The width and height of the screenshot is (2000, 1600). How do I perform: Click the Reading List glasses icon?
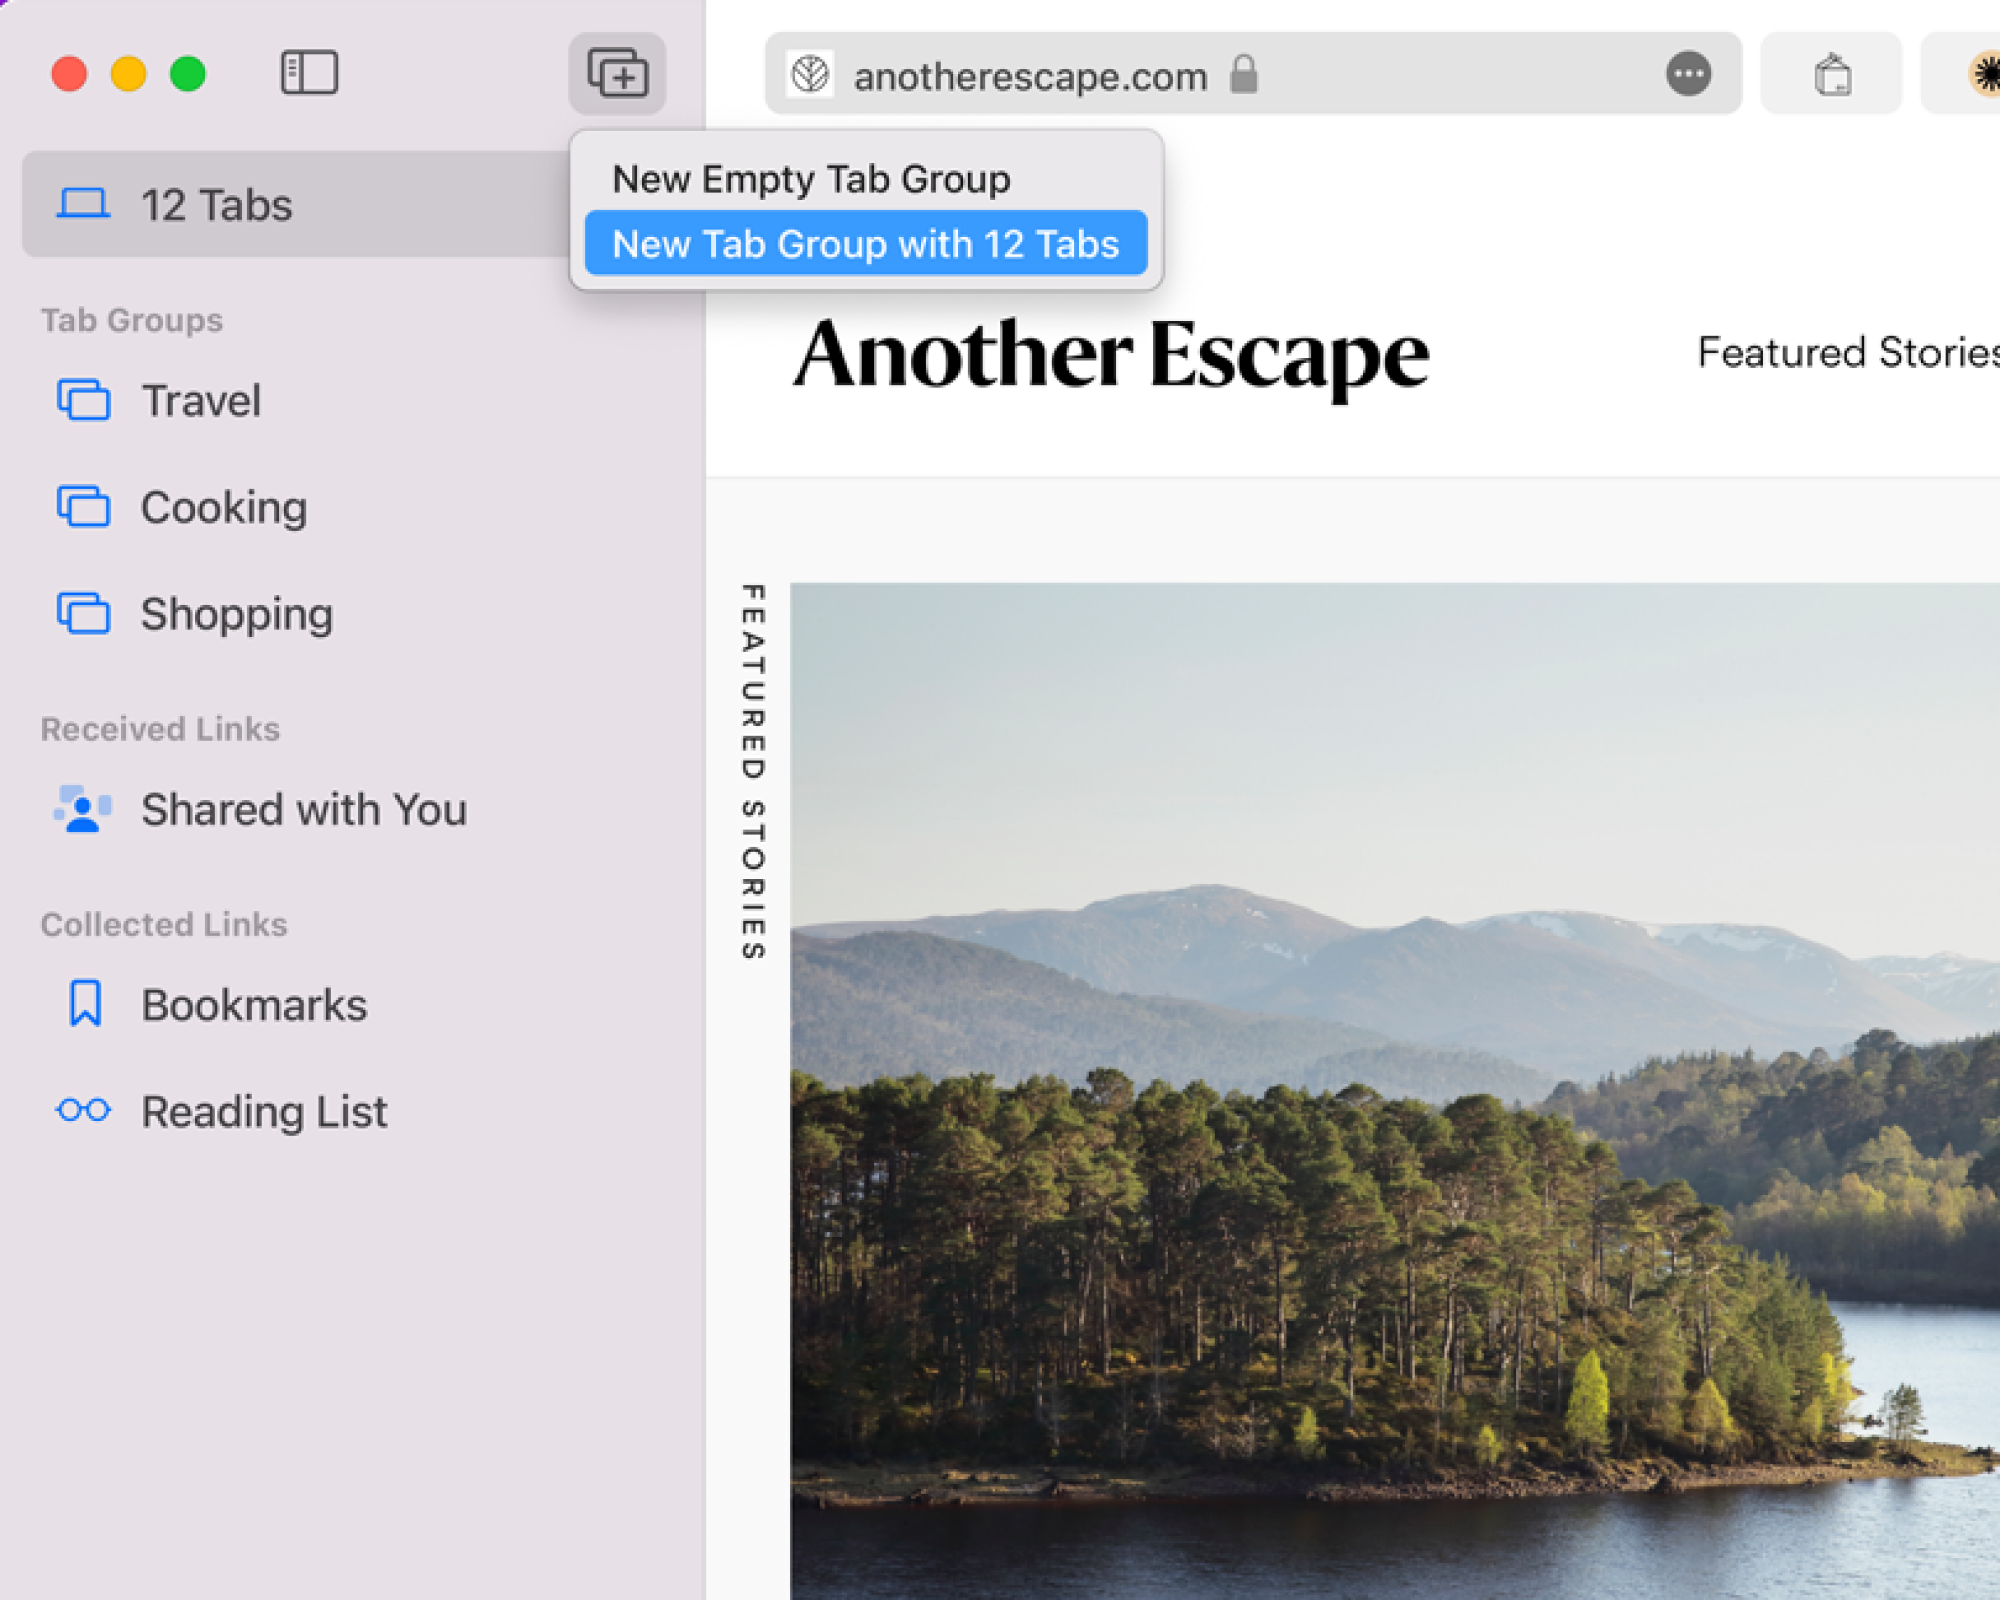[84, 1110]
